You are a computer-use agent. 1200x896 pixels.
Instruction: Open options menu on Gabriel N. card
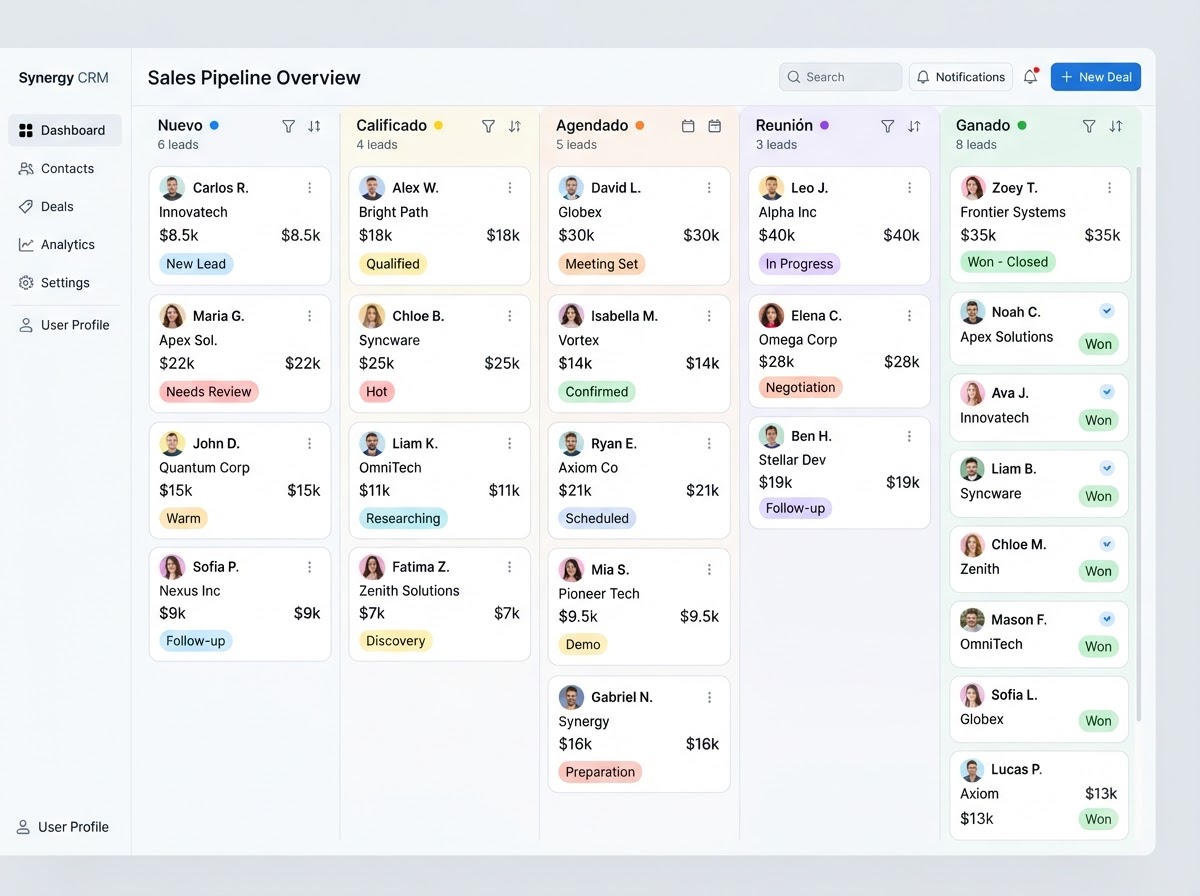710,697
